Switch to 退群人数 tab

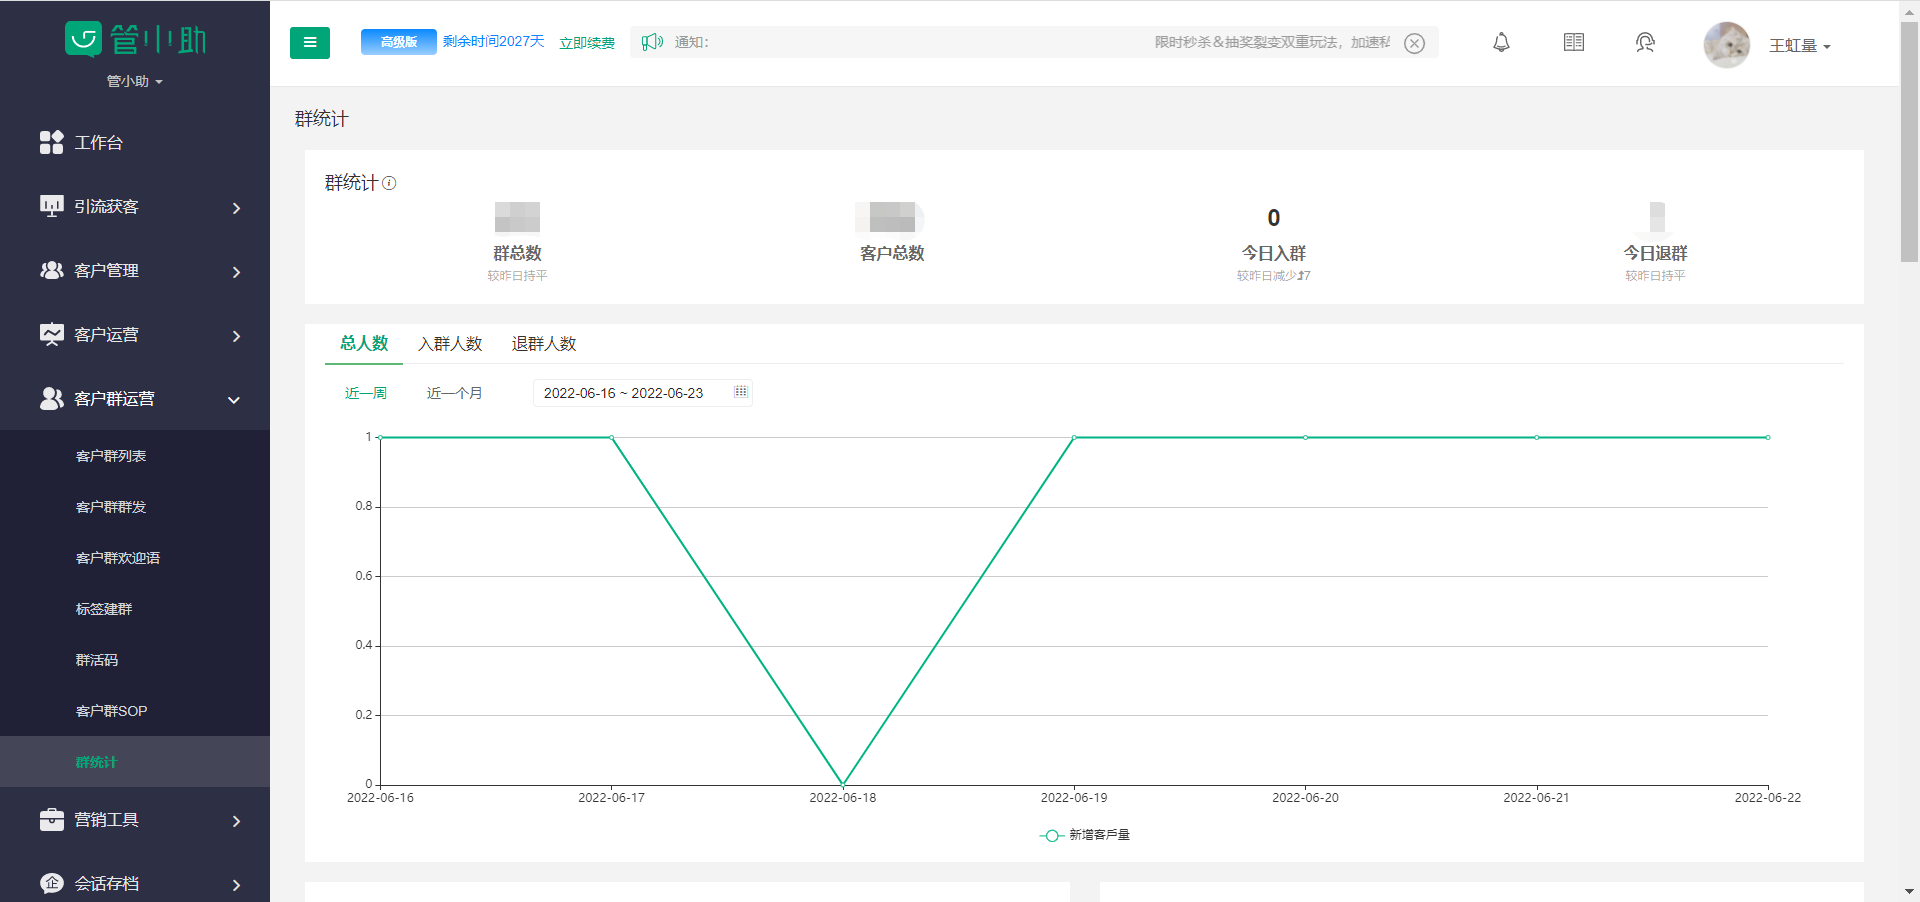pos(544,344)
